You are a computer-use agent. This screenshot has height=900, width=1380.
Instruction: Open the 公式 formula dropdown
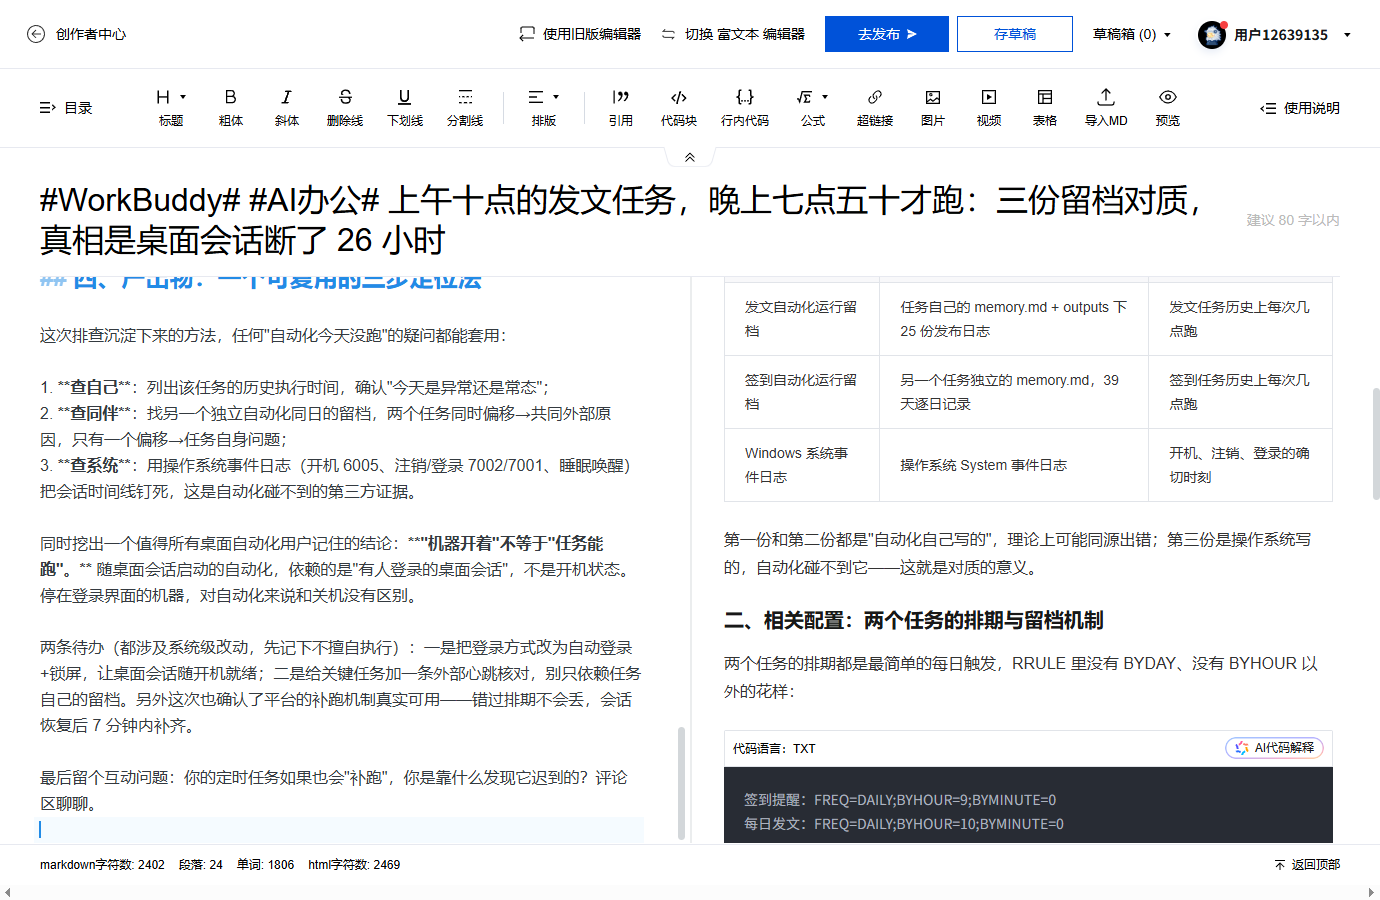point(813,107)
